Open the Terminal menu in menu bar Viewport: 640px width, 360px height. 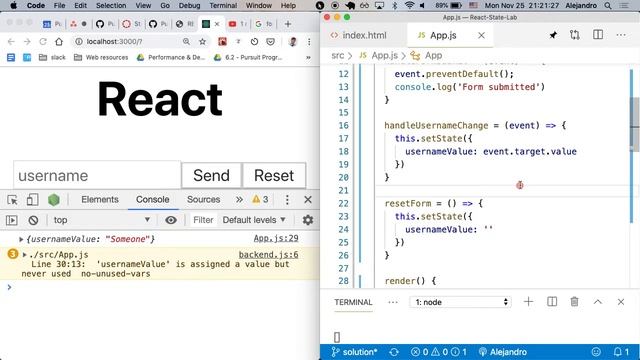pos(223,6)
